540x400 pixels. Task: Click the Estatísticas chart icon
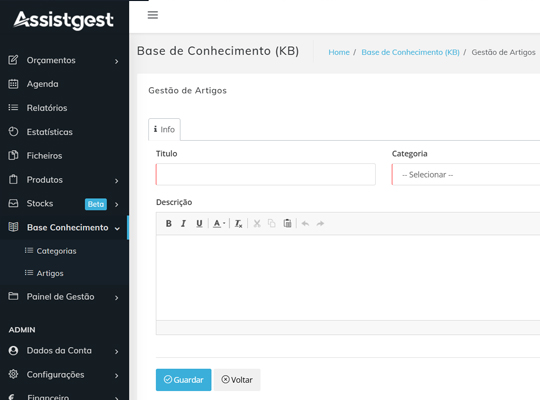(13, 132)
